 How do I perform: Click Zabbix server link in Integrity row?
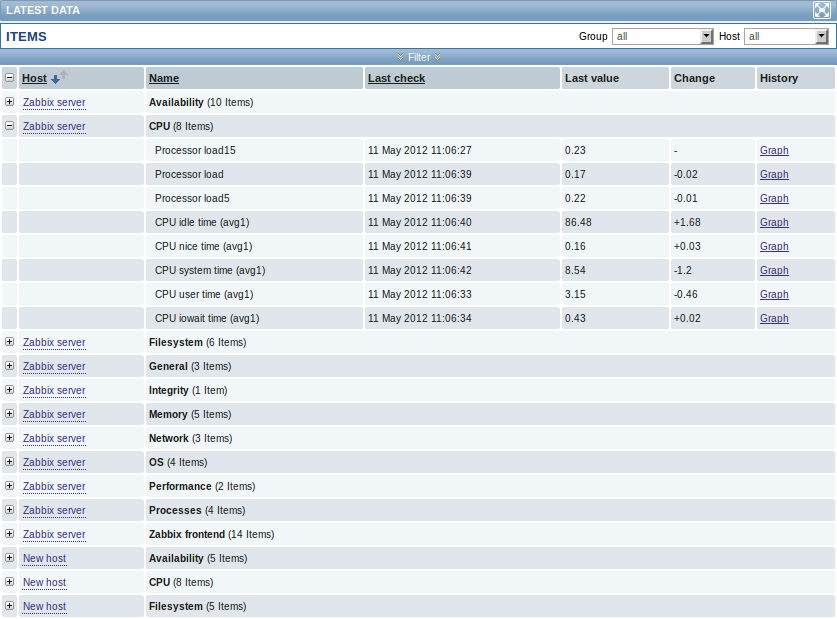tap(54, 391)
